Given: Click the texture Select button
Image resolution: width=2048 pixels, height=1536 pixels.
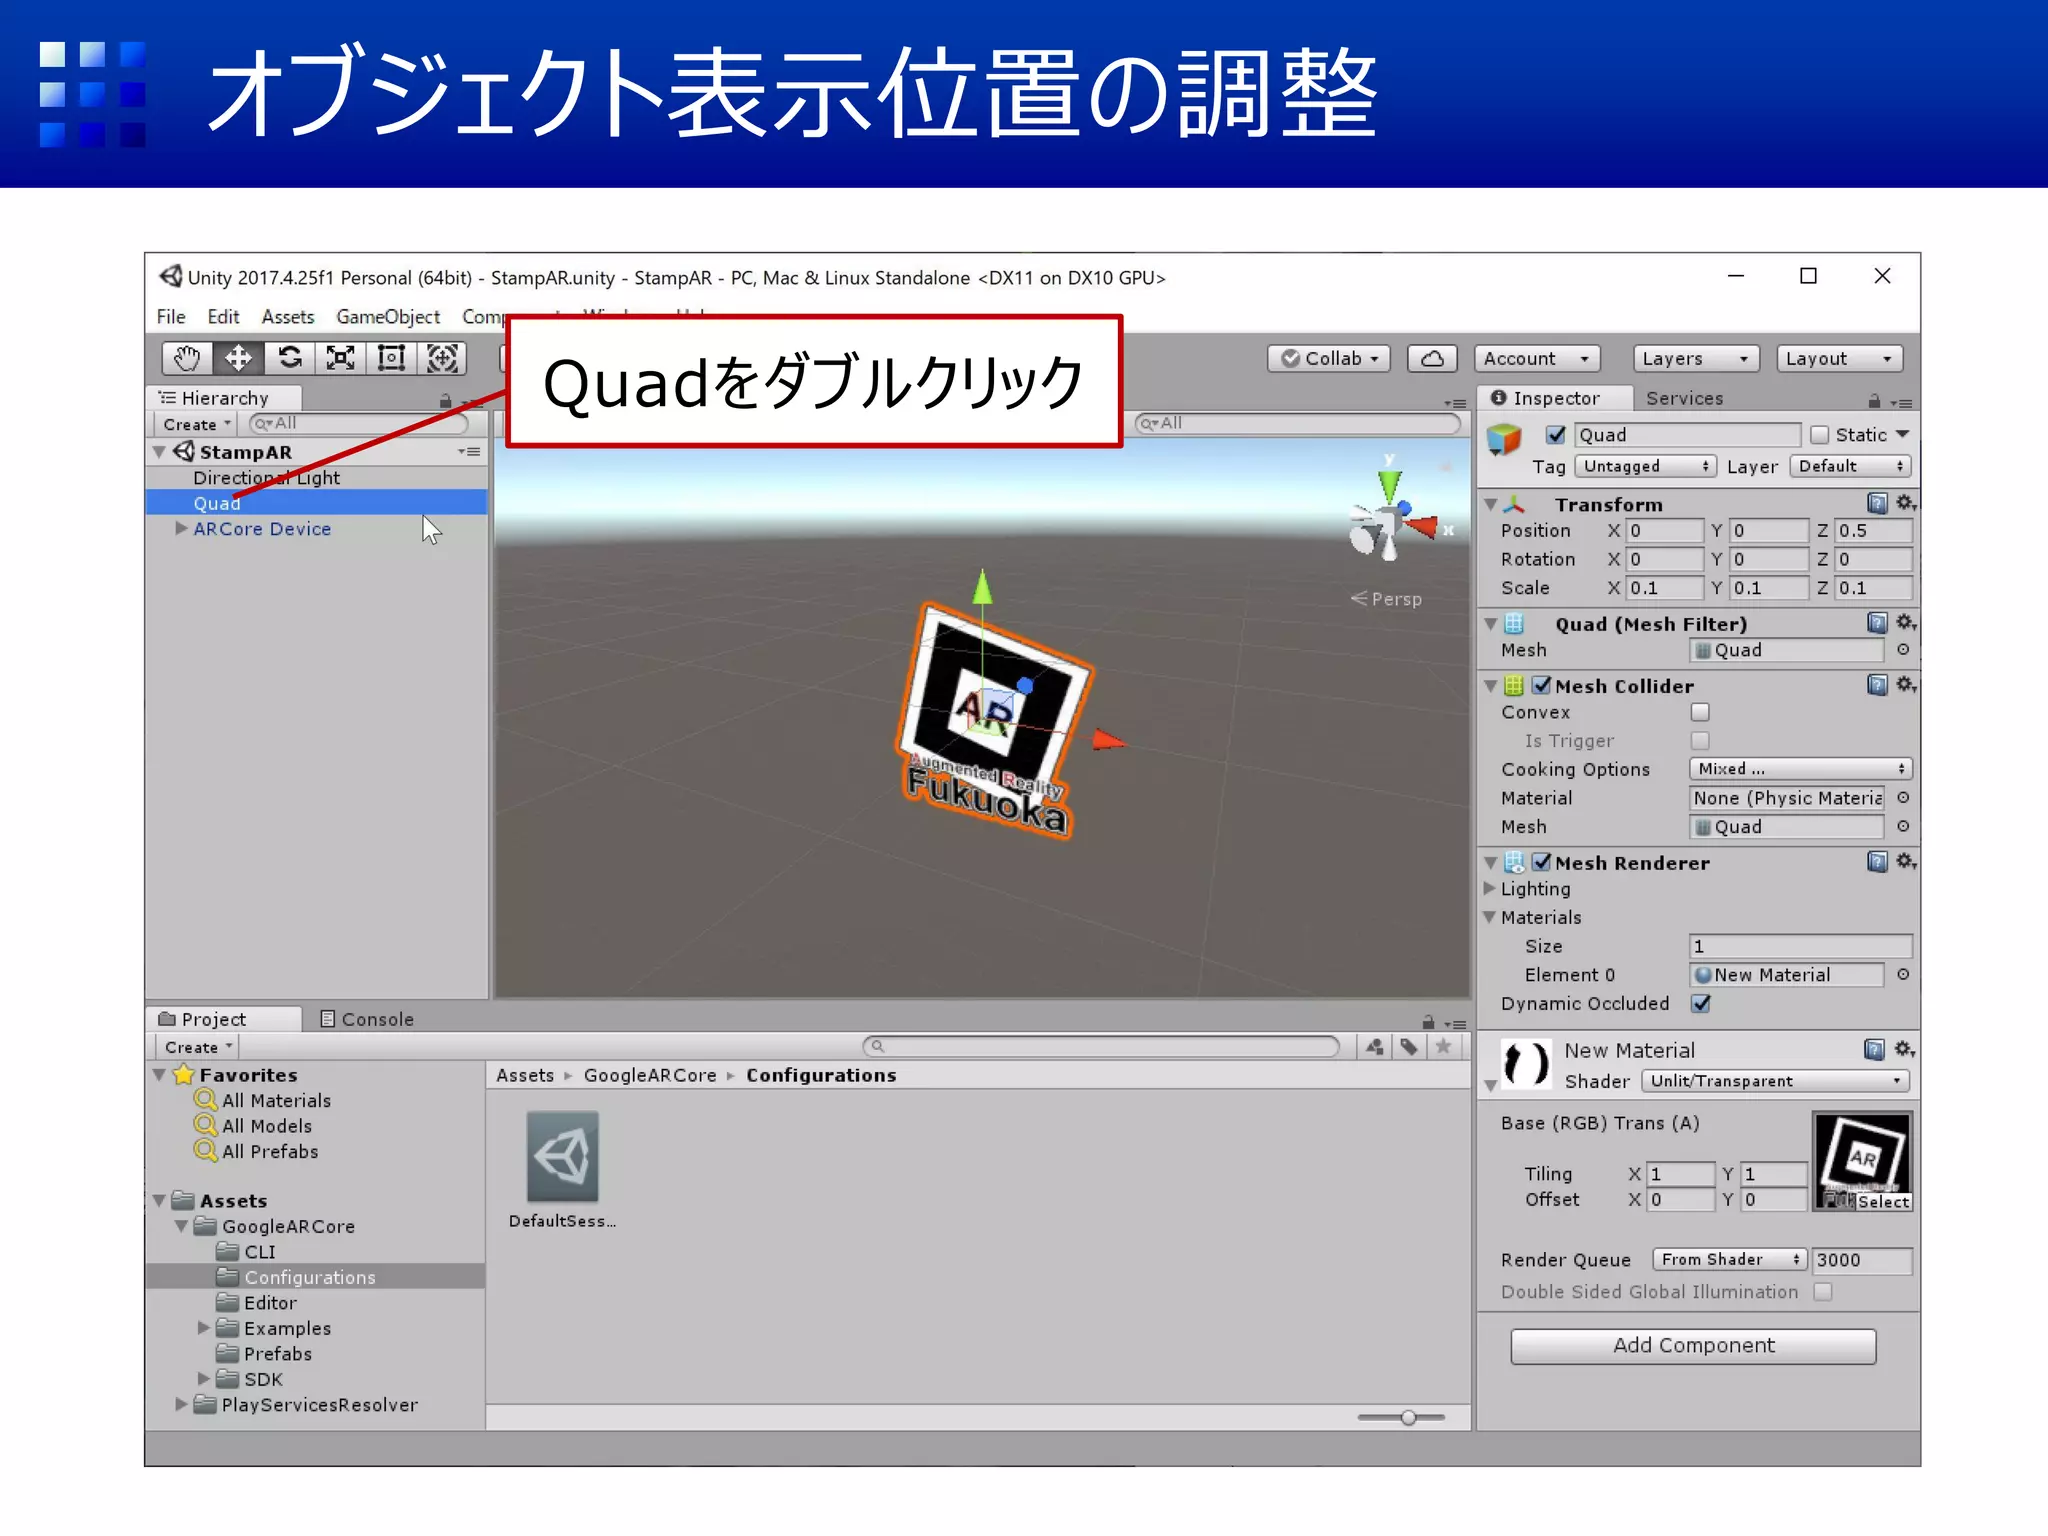Looking at the screenshot, I should pyautogui.click(x=1884, y=1202).
